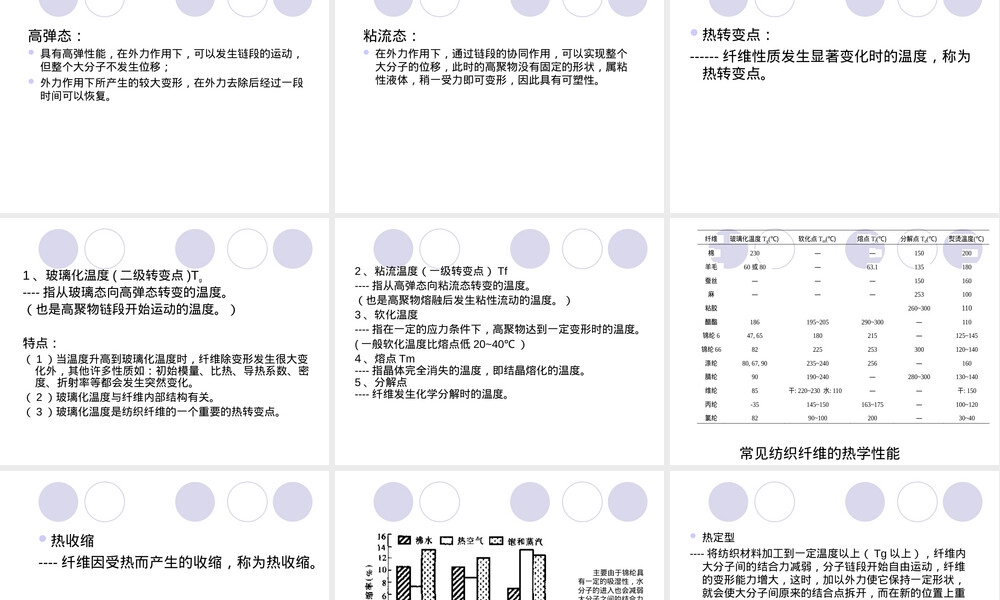
Task: Click the '235~240' cell
Action: (x=817, y=363)
